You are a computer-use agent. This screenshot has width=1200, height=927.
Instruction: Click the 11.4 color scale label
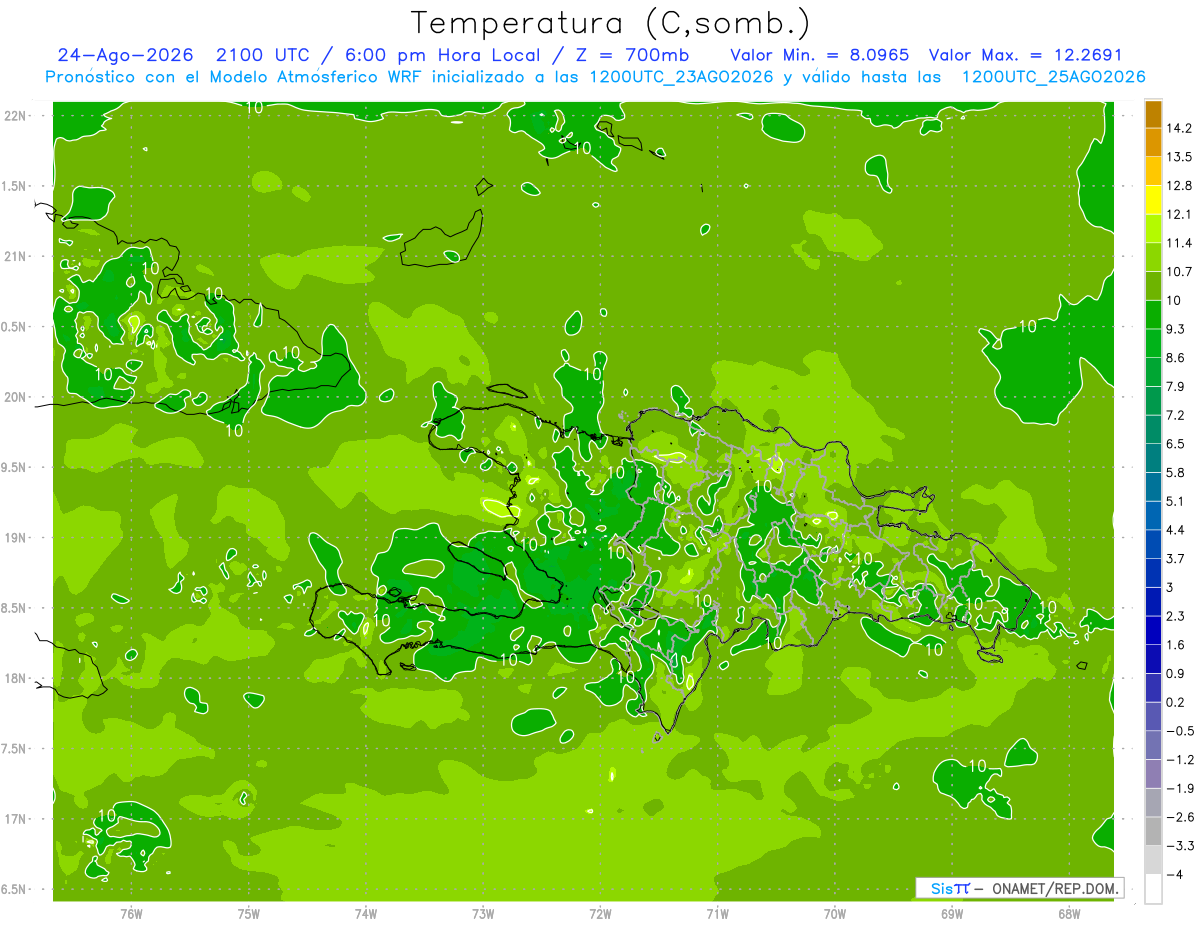pyautogui.click(x=1180, y=243)
